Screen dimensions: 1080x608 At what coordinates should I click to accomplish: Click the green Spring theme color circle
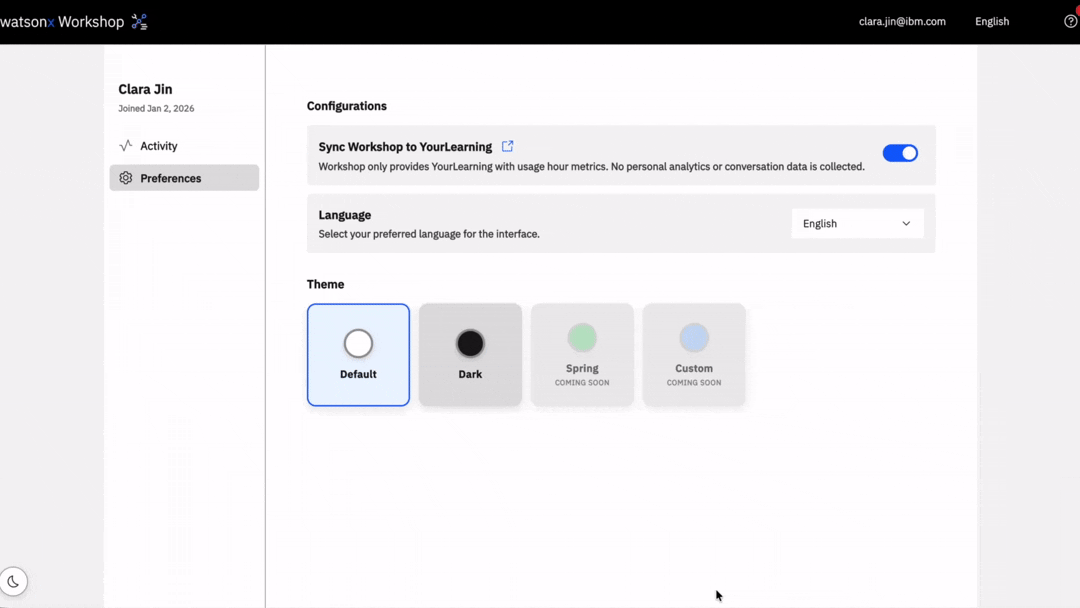(582, 338)
